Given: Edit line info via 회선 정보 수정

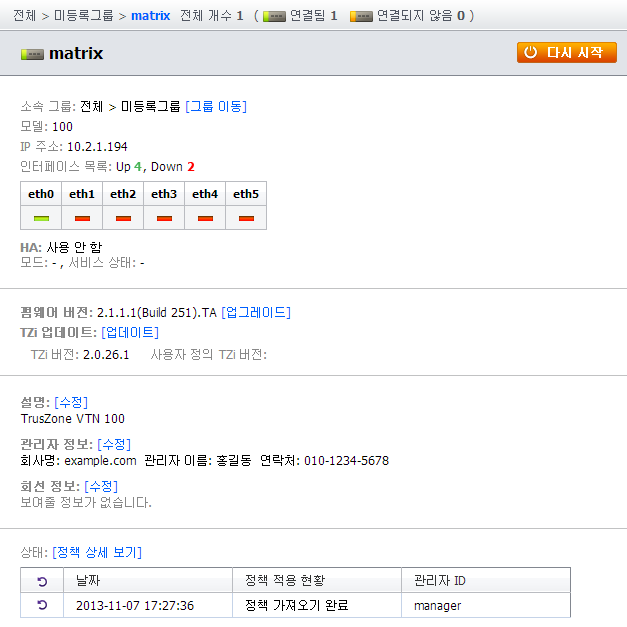Looking at the screenshot, I should 100,486.
